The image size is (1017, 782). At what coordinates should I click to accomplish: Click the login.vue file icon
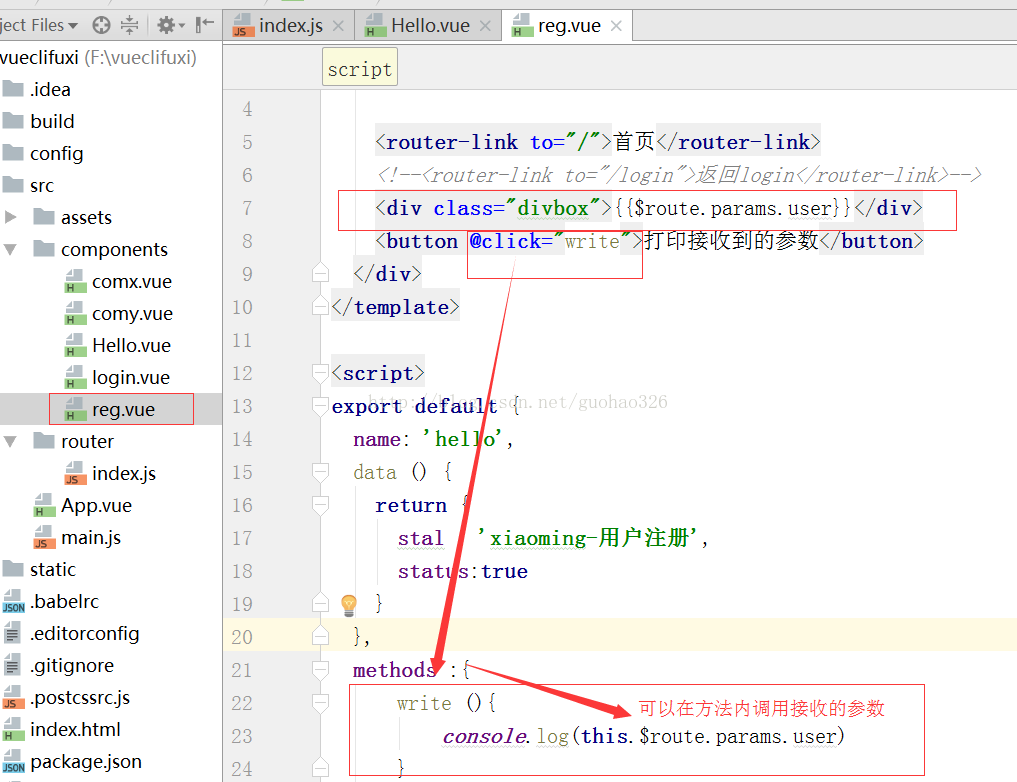(x=75, y=377)
